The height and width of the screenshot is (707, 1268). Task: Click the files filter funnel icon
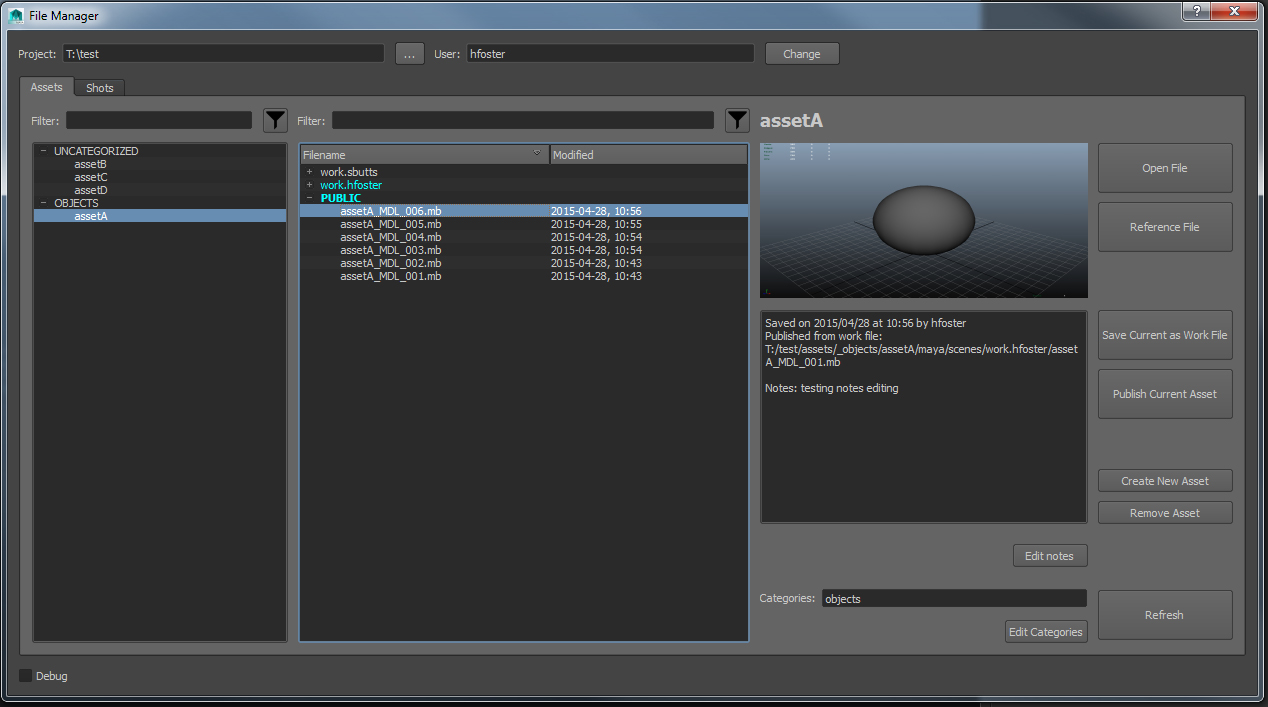737,121
